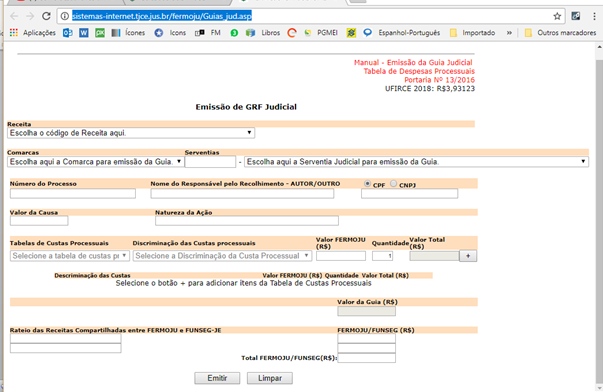Open the green bookmark icon after Word
Image resolution: width=603 pixels, height=392 pixels.
(x=100, y=33)
